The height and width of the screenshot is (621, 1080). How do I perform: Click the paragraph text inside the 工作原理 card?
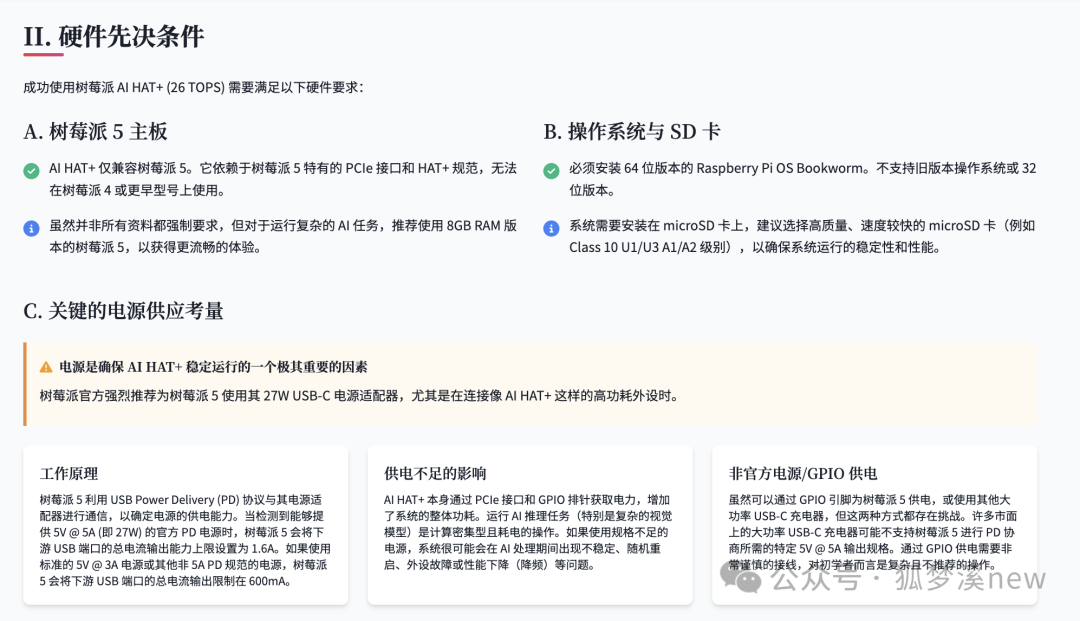(185, 539)
